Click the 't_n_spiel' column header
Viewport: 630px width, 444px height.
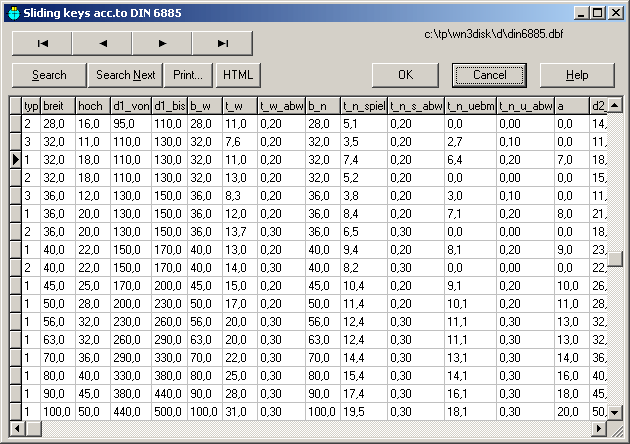[x=363, y=105]
